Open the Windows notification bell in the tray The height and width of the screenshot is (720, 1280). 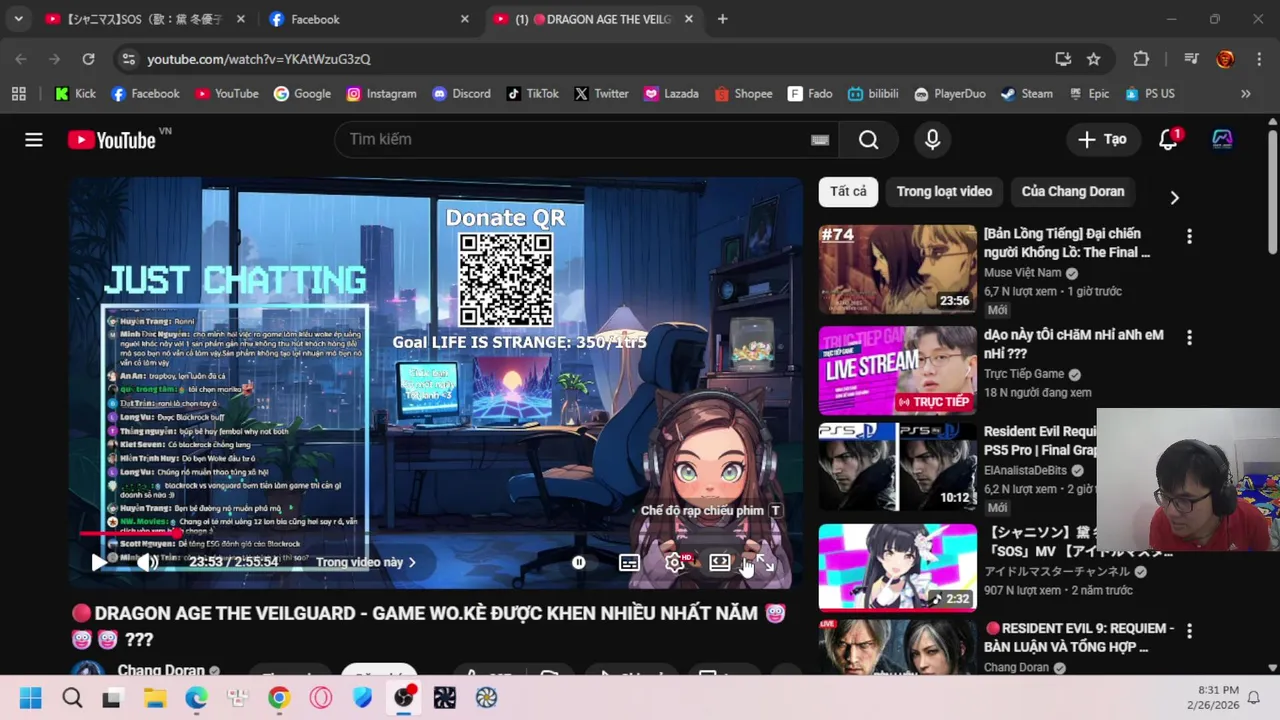[x=1253, y=697]
